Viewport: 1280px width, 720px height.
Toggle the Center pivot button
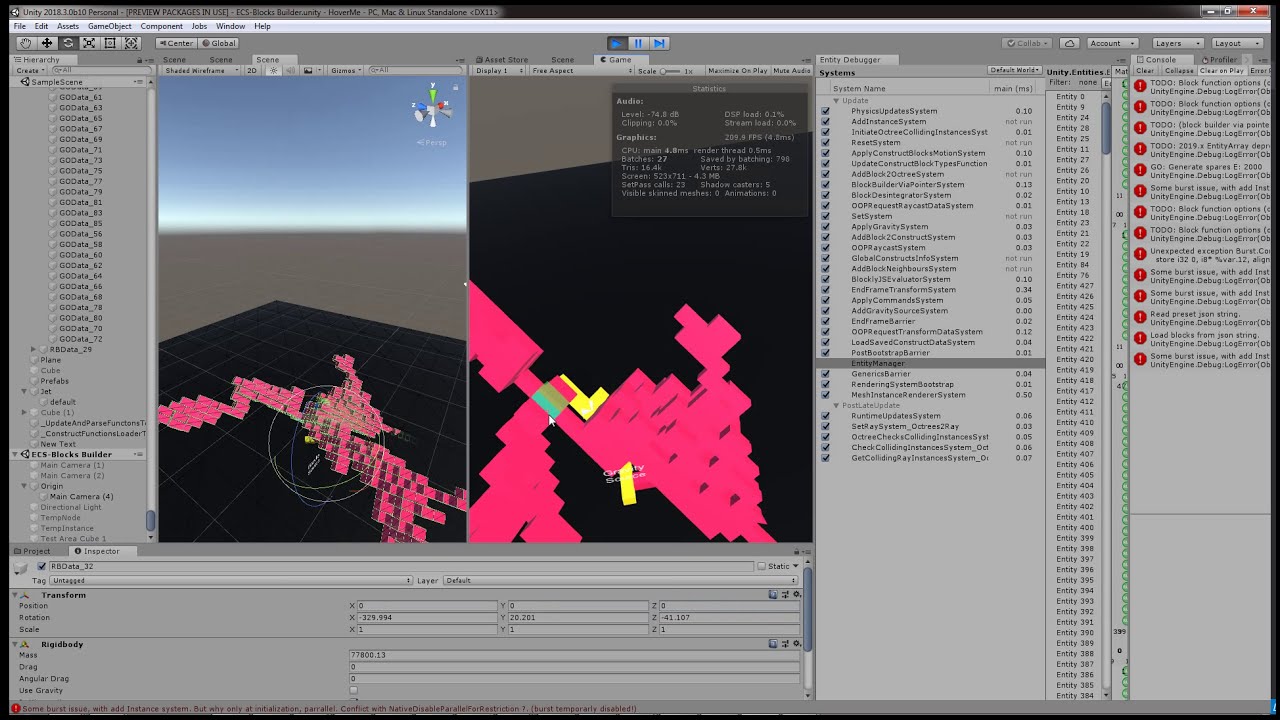click(176, 43)
